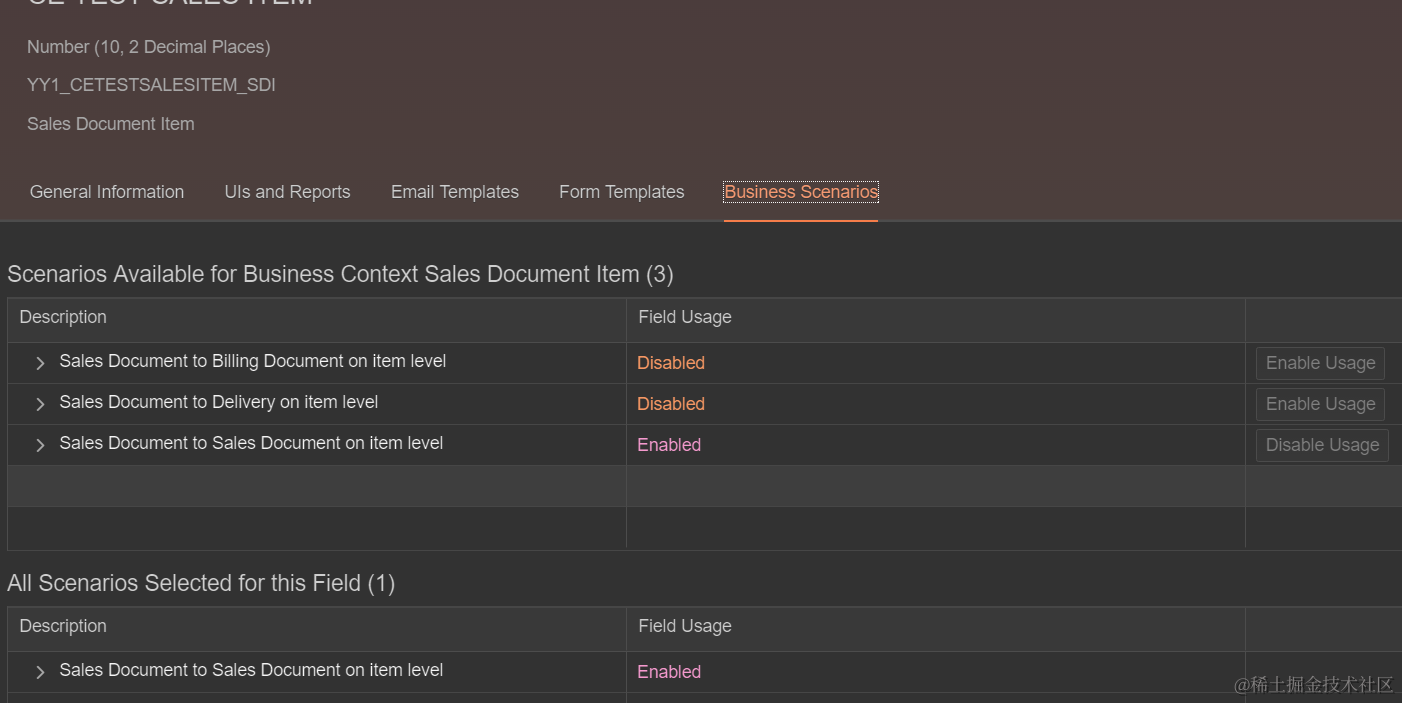Viewport: 1402px width, 703px height.
Task: Go to the Form Templates tab
Action: pos(621,192)
